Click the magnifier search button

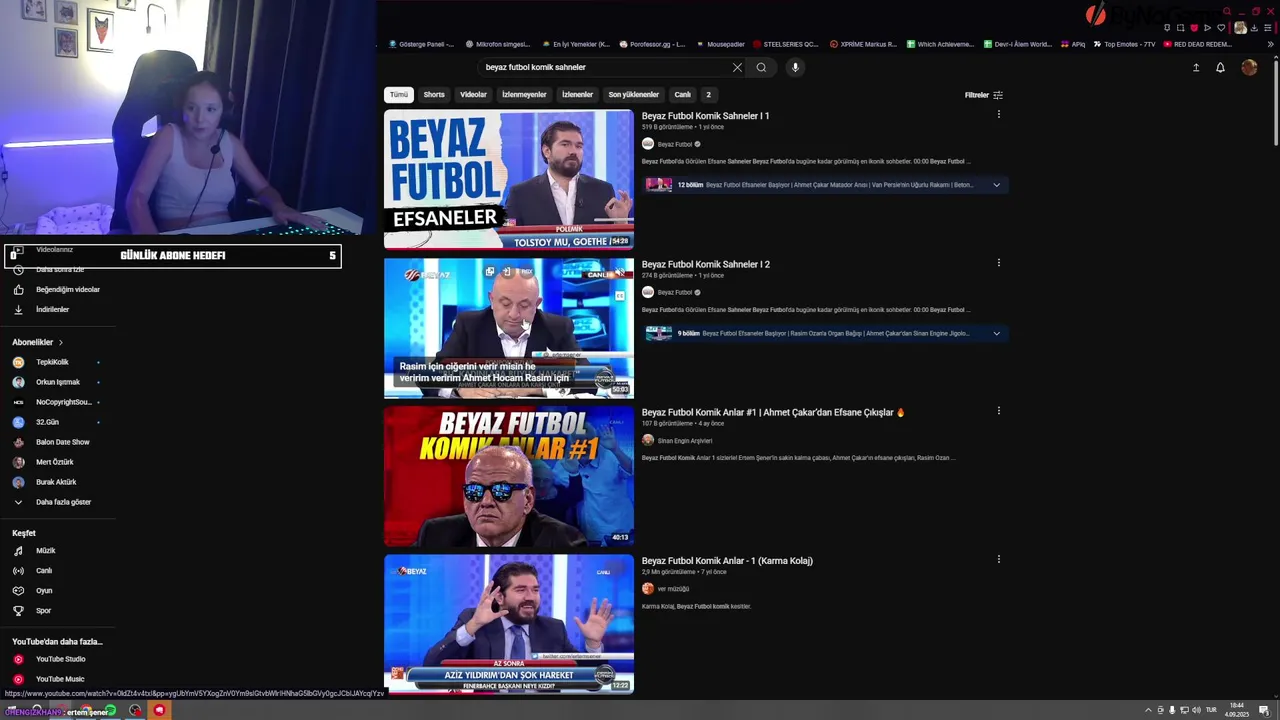point(761,67)
